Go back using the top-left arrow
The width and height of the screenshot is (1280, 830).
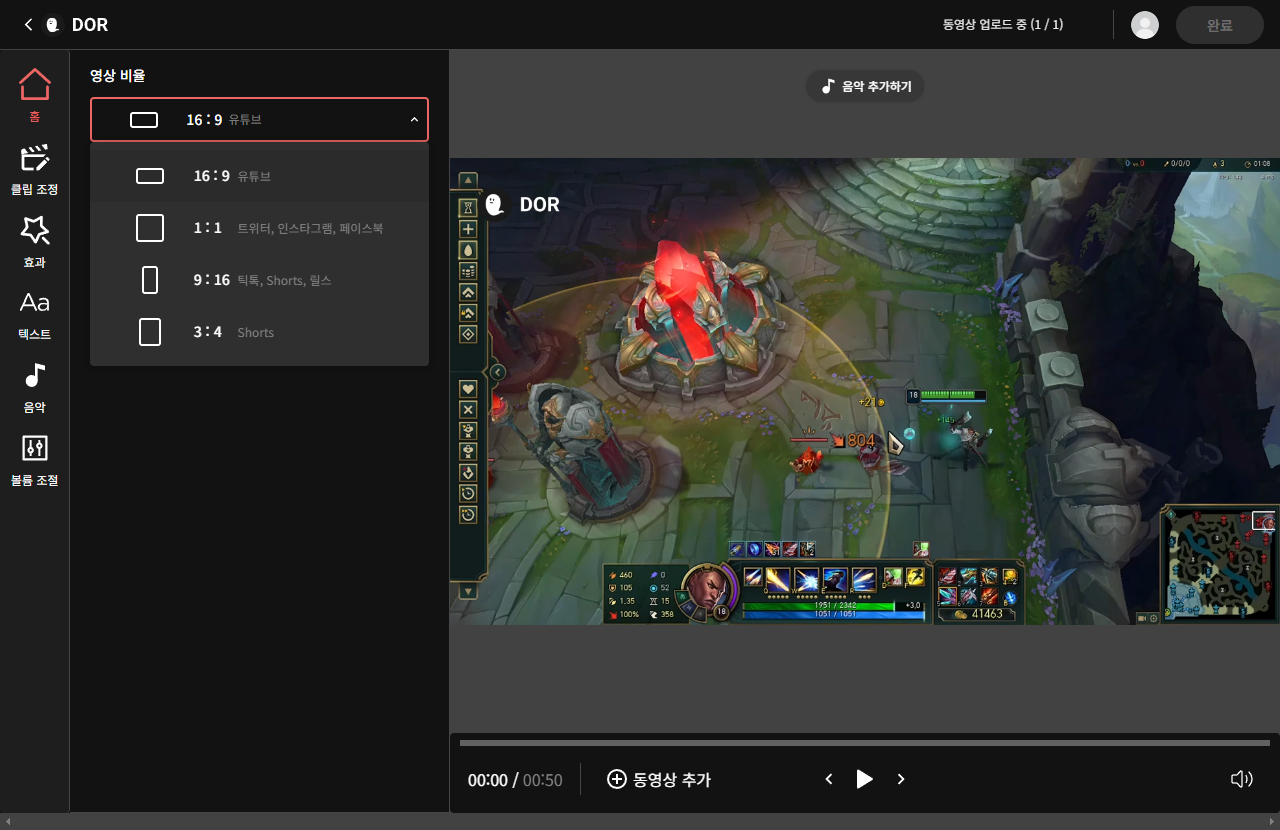click(28, 24)
